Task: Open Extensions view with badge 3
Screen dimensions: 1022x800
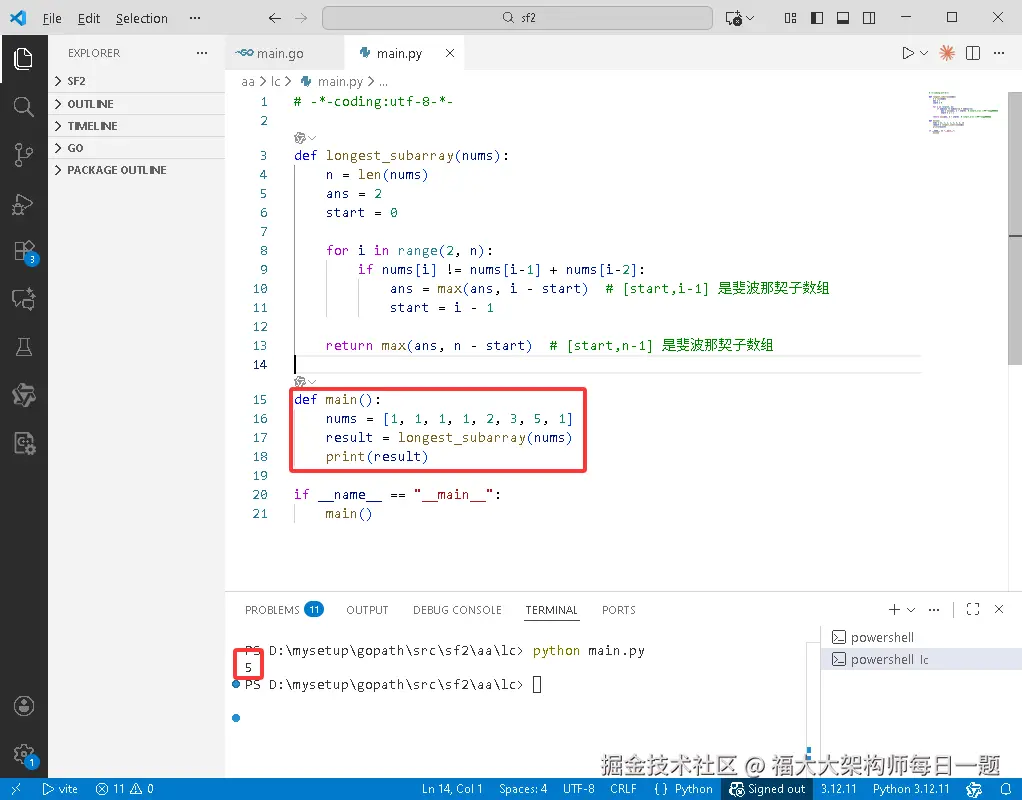Action: click(25, 252)
